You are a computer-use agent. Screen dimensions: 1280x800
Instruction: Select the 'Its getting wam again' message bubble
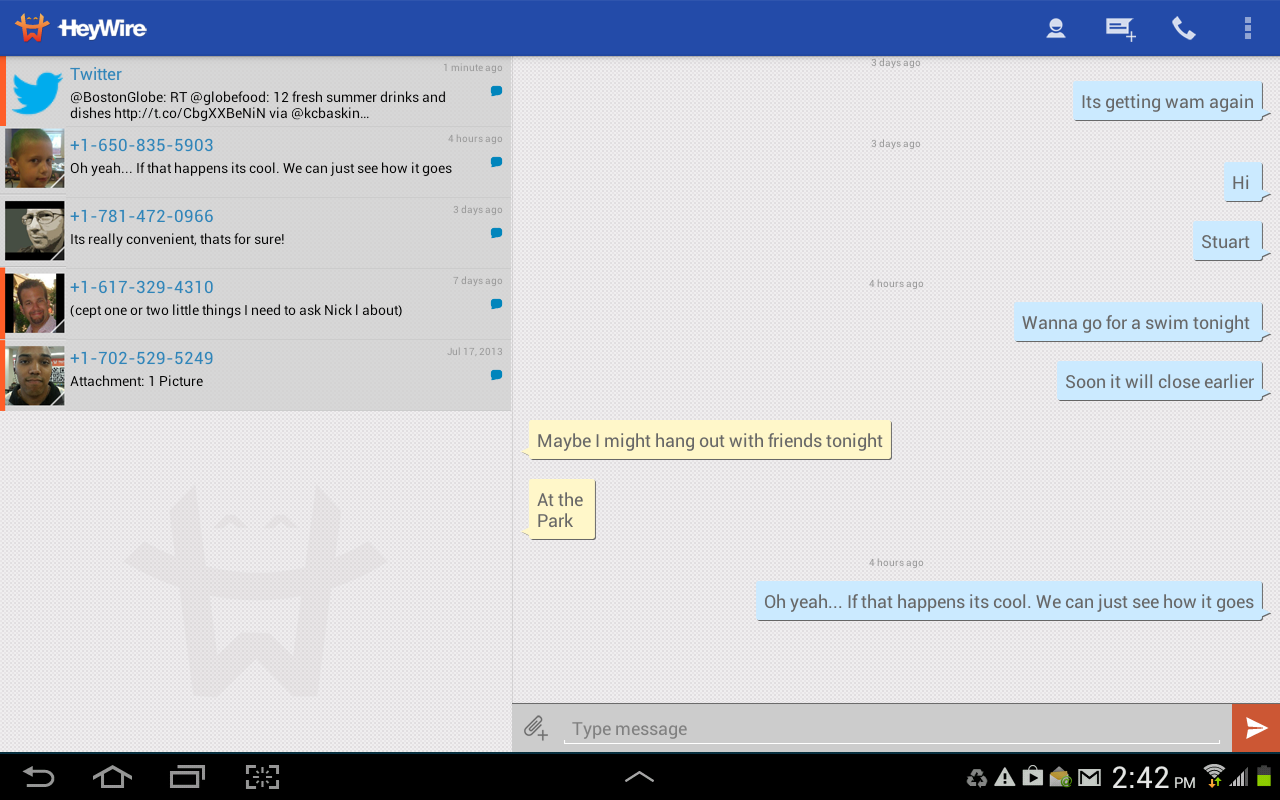pyautogui.click(x=1168, y=102)
